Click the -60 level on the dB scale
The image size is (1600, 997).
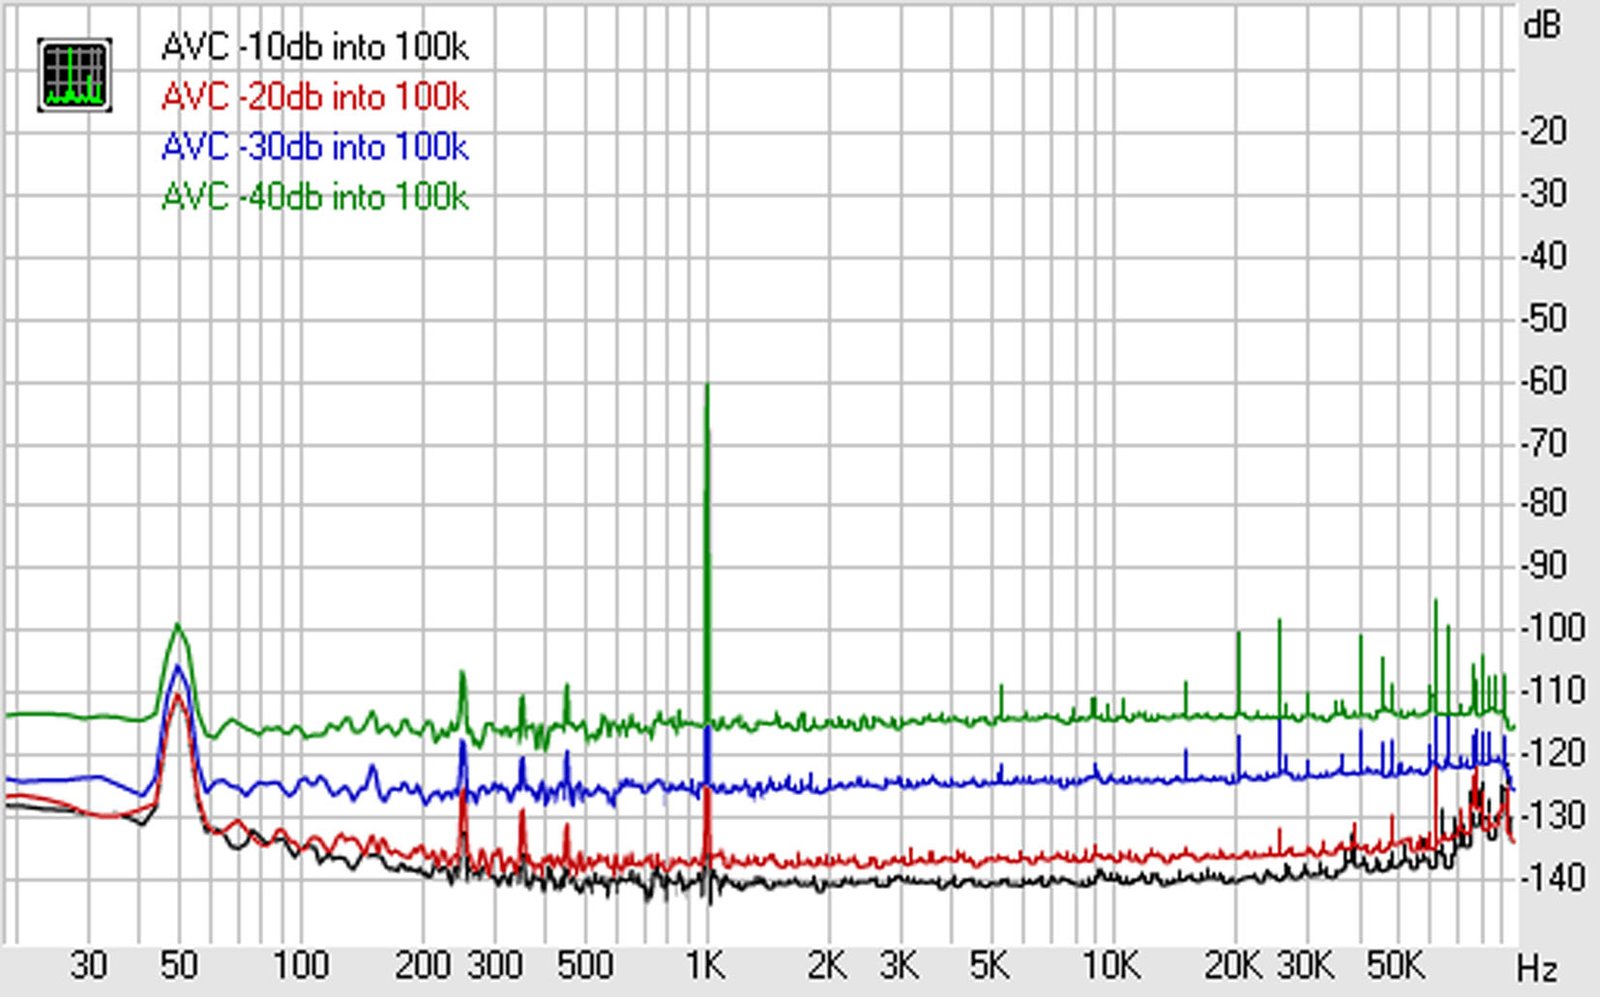click(1544, 381)
